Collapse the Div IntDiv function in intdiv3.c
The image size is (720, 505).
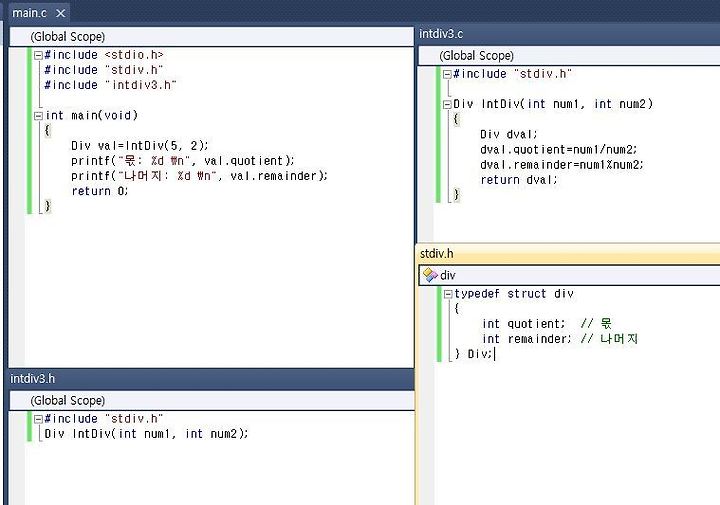click(447, 105)
